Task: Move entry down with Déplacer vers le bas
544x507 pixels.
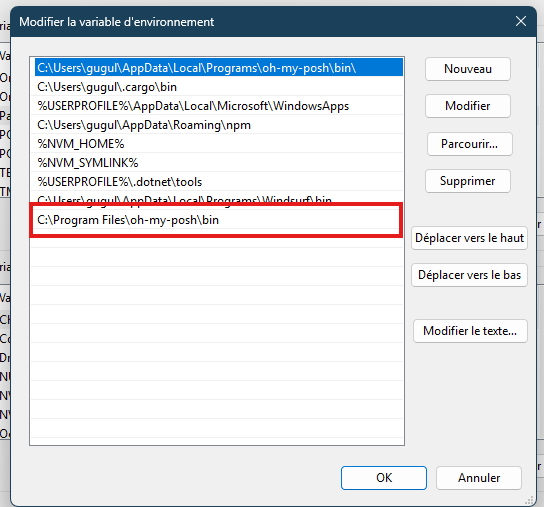Action: 469,275
